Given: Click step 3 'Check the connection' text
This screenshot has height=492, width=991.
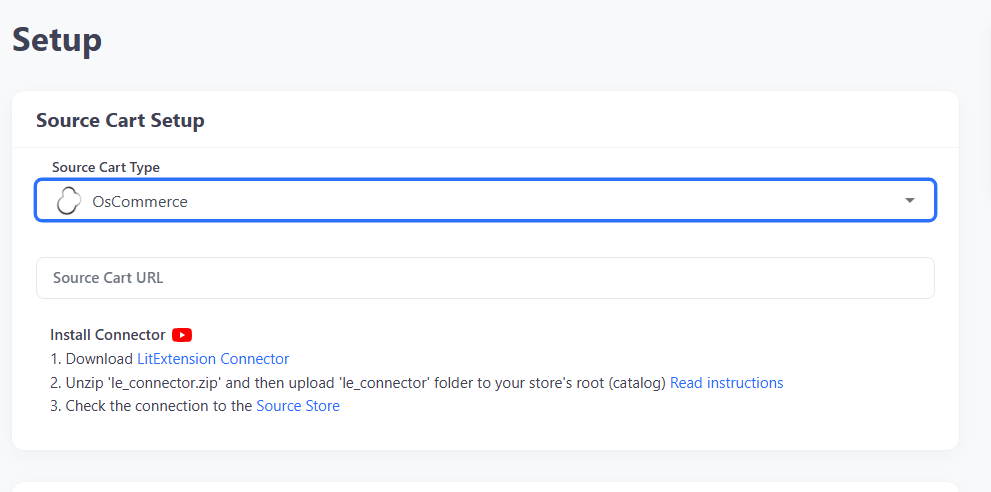Looking at the screenshot, I should [x=152, y=406].
